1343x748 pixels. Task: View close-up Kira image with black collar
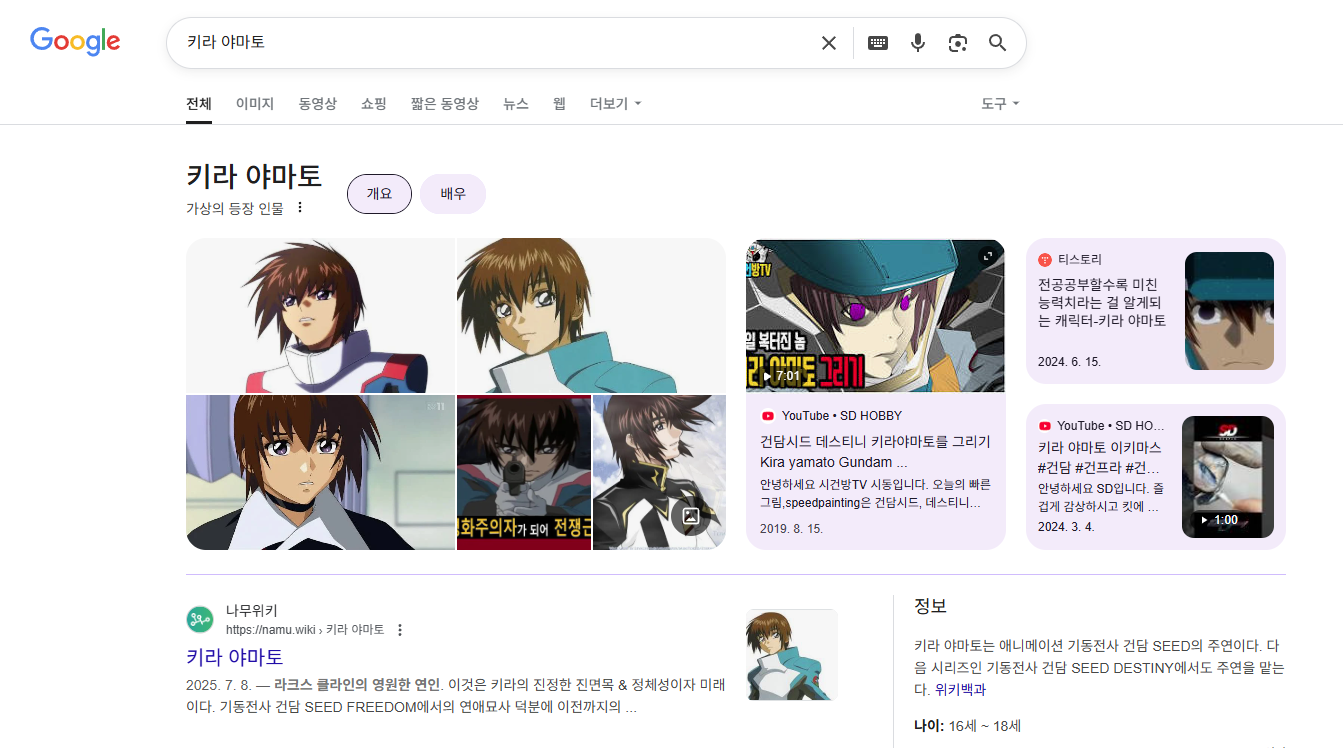320,473
